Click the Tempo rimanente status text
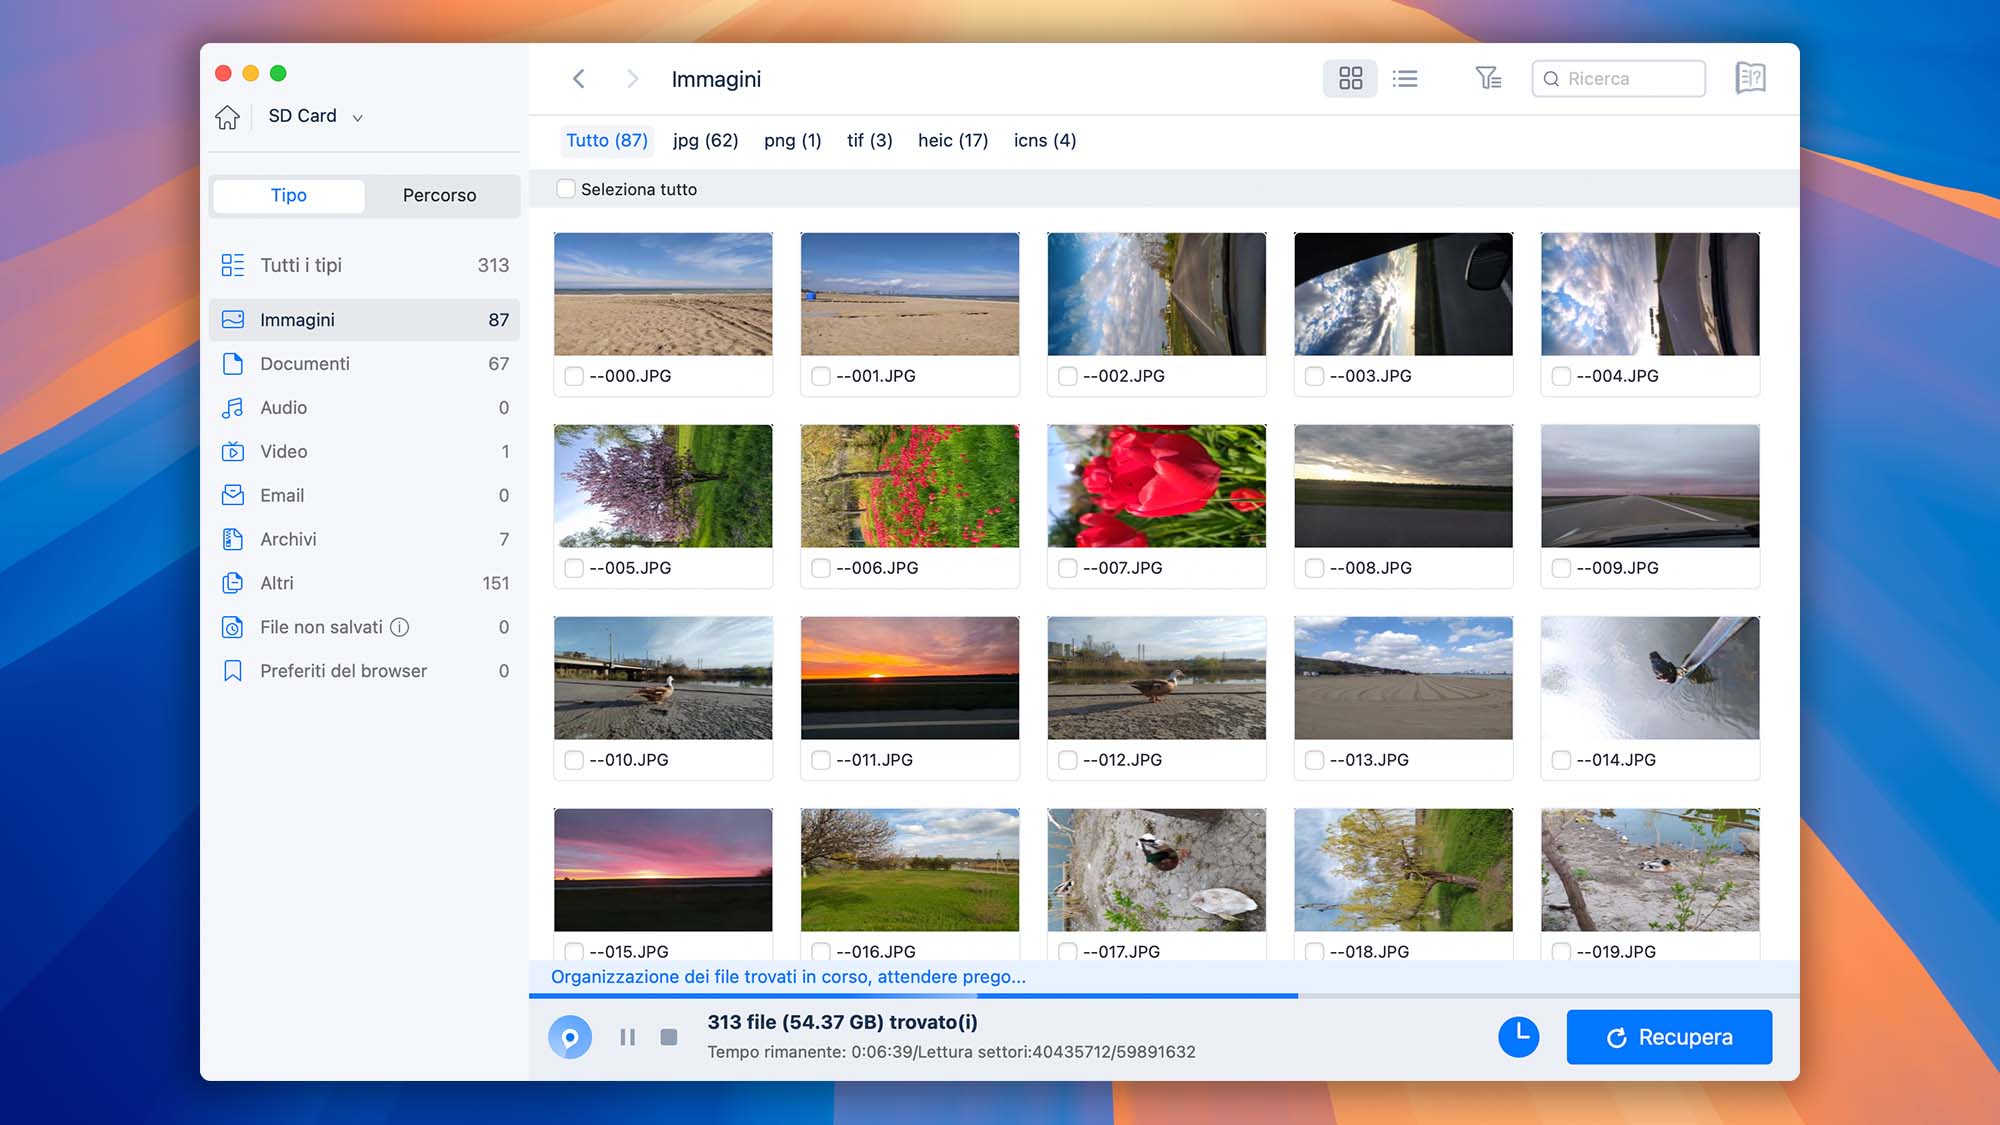The image size is (2000, 1125). [x=951, y=1052]
